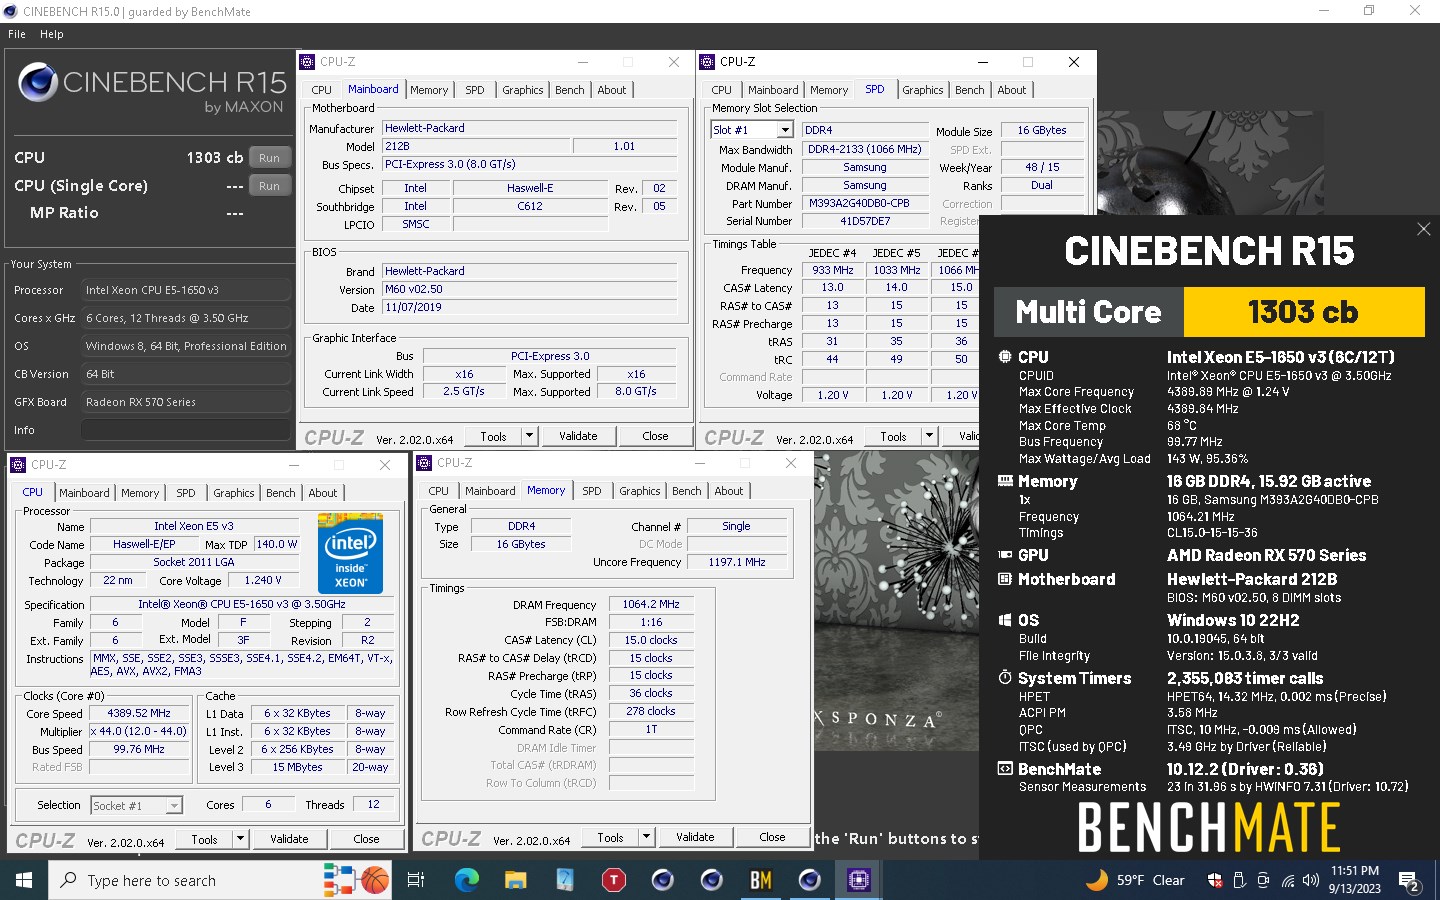Viewport: 1440px width, 900px height.
Task: Open the volume control tray icon
Action: pos(1312,880)
